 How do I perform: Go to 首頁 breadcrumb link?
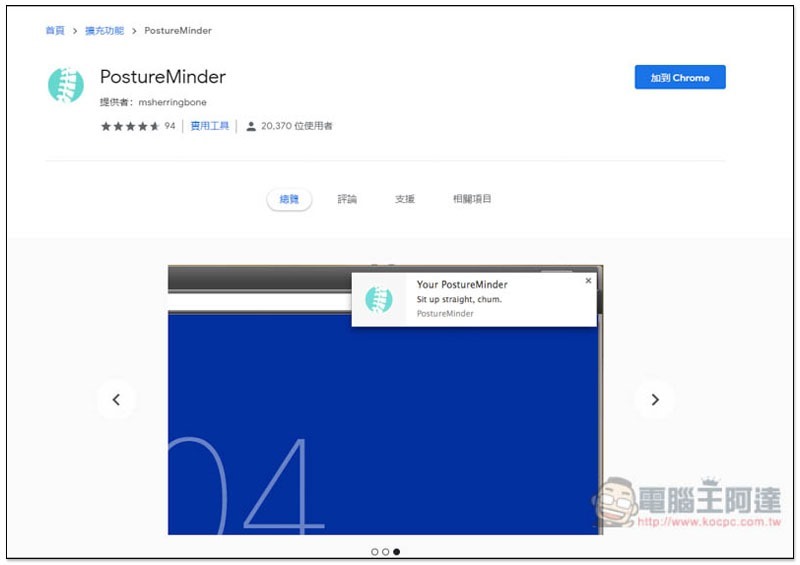[x=55, y=31]
